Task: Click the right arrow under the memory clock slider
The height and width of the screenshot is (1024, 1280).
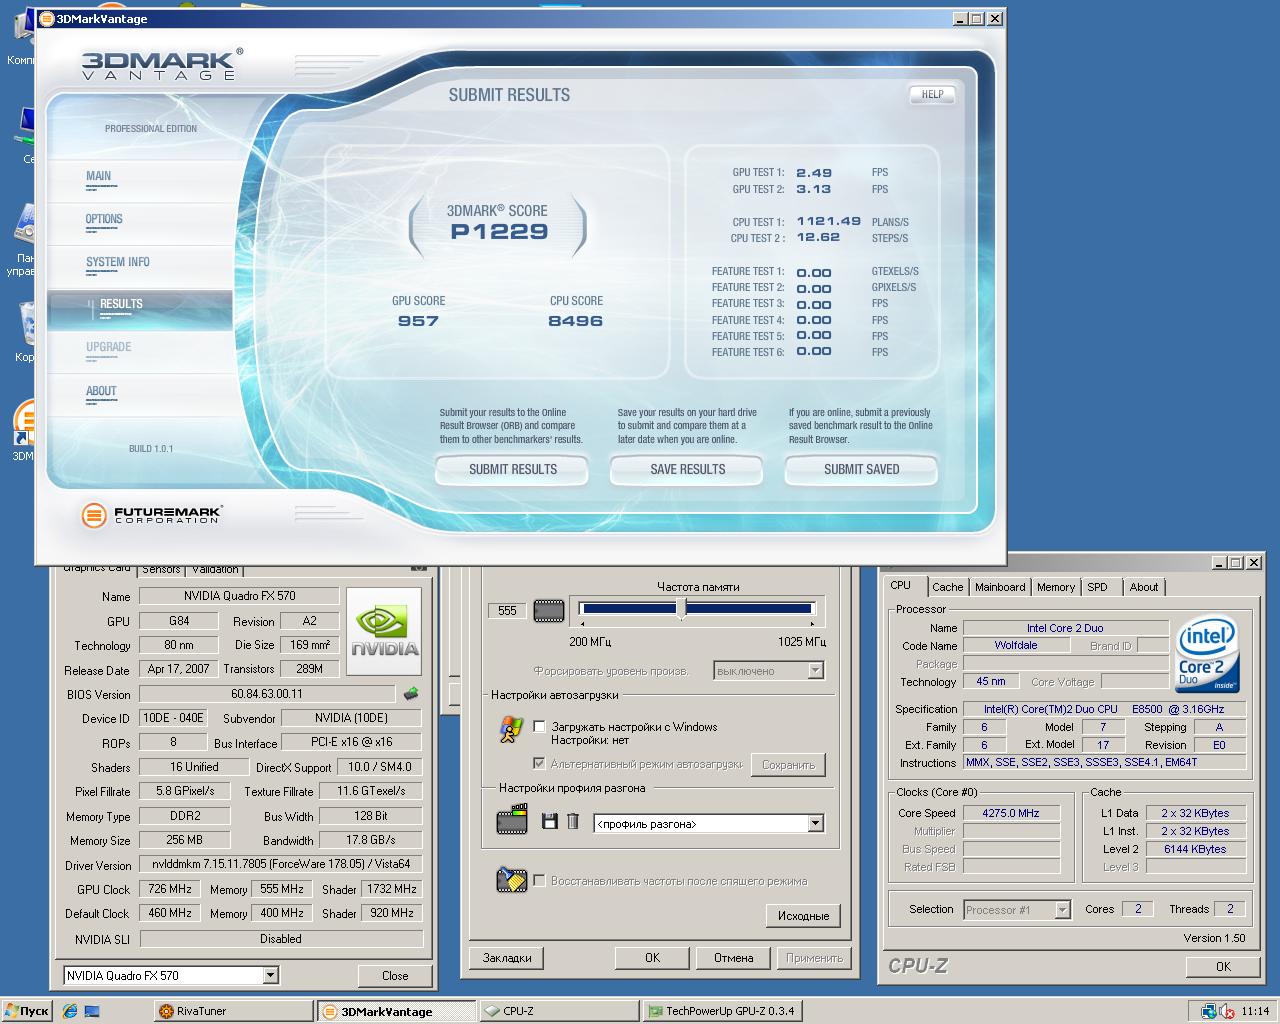Action: pos(813,626)
